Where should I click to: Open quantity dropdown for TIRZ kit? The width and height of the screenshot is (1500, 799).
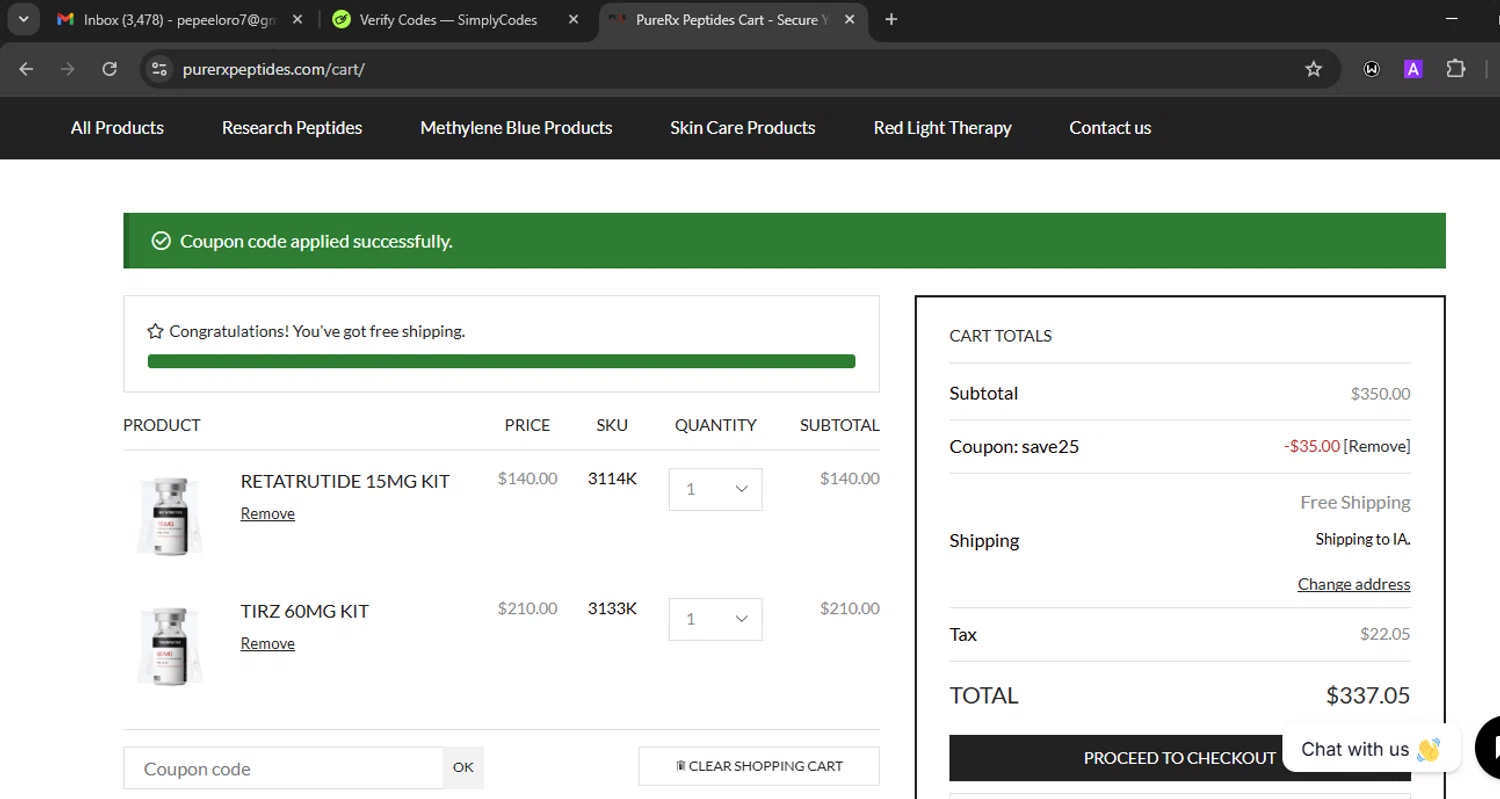715,619
